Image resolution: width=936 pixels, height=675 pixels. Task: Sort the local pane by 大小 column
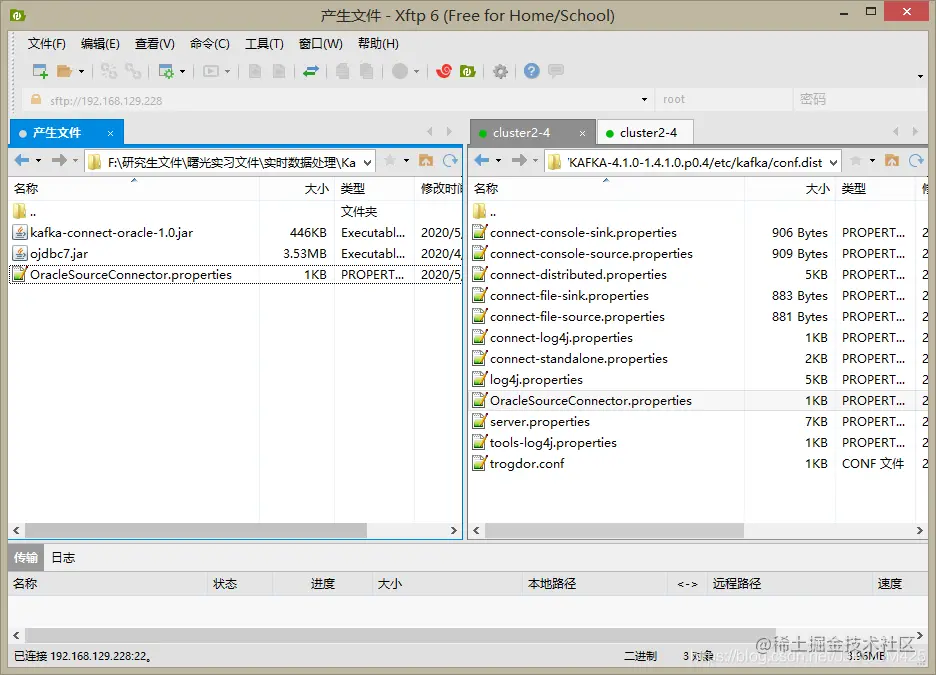297,189
